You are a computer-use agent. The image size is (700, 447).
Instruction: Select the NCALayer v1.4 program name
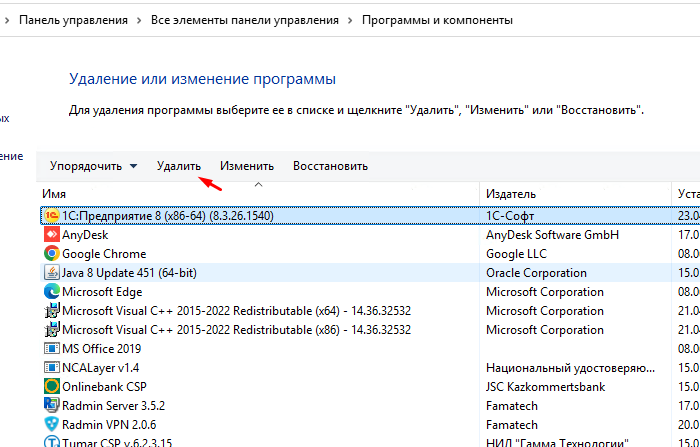click(x=100, y=368)
